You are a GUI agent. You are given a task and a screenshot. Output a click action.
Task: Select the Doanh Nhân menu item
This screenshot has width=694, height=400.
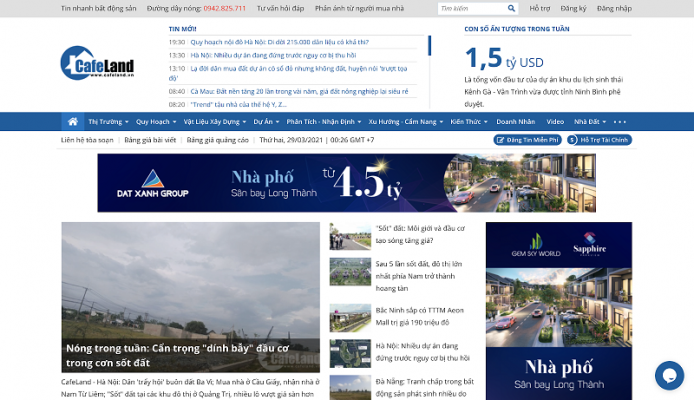pyautogui.click(x=515, y=121)
